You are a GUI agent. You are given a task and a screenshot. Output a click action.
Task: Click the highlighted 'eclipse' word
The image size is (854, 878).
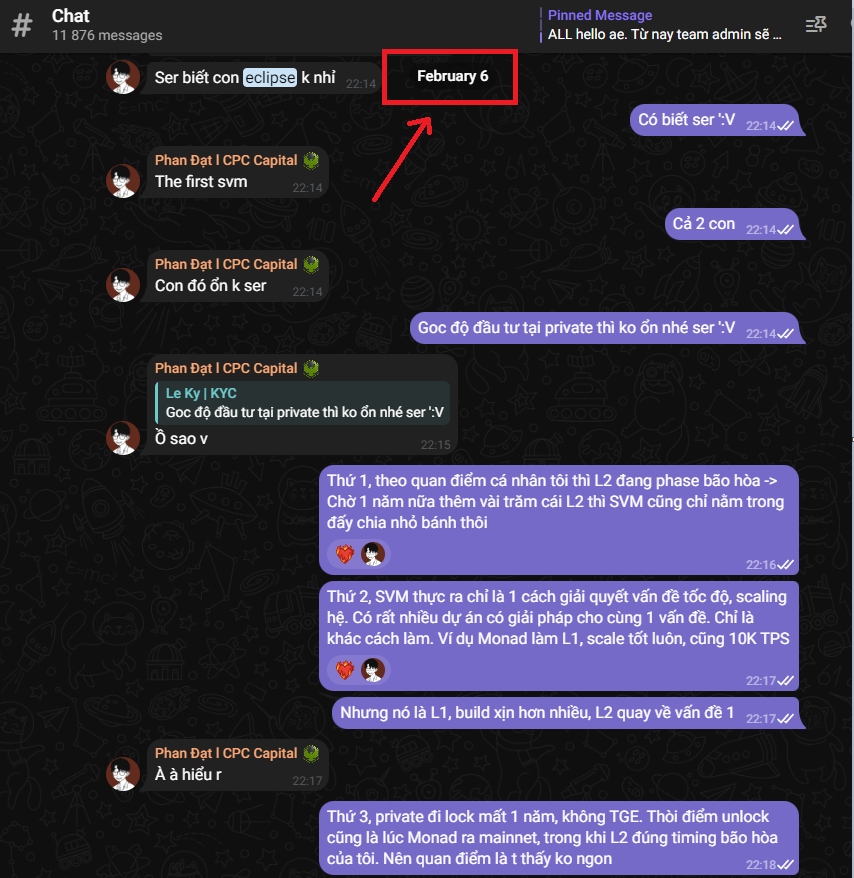(270, 77)
